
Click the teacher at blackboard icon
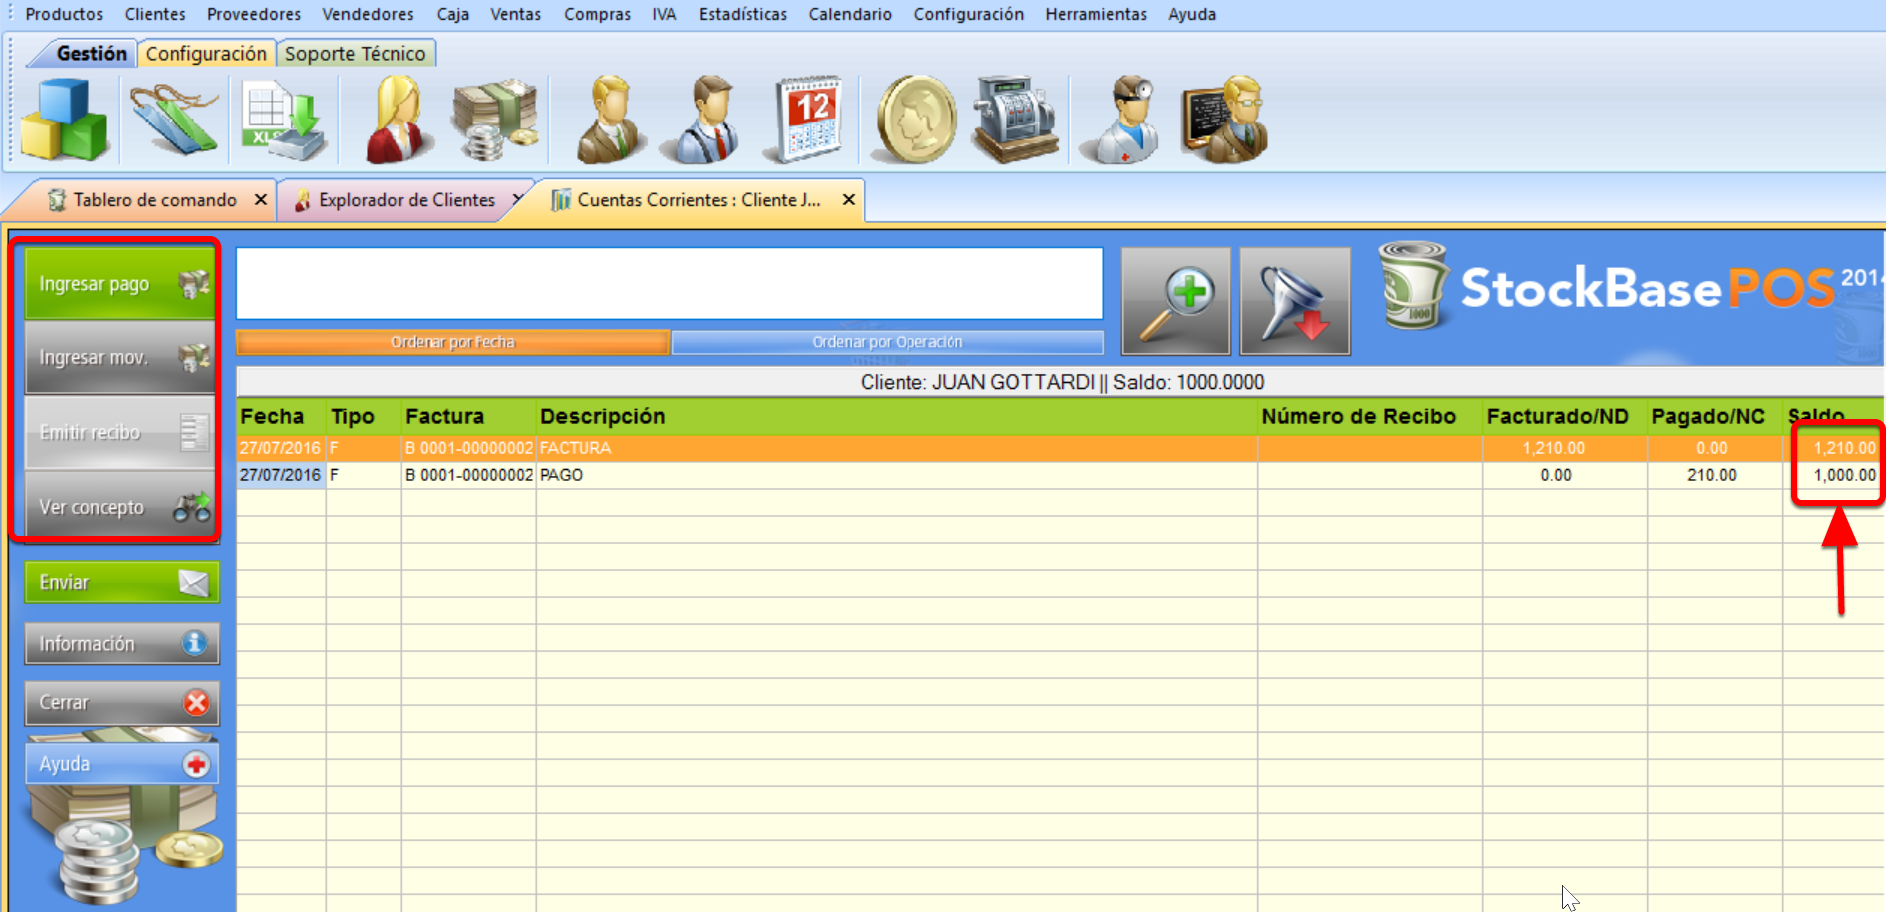tap(1226, 119)
